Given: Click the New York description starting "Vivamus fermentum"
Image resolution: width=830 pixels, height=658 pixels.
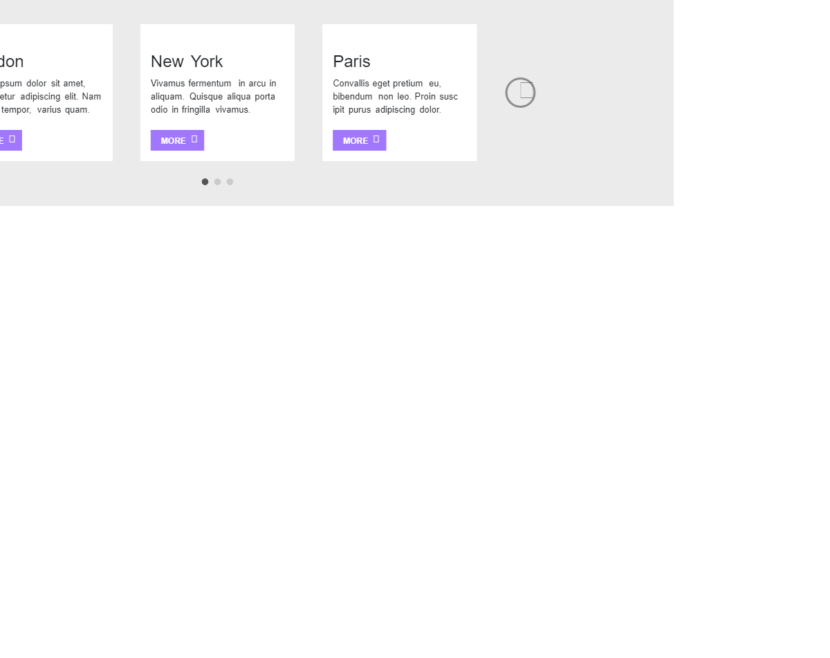Looking at the screenshot, I should (213, 96).
